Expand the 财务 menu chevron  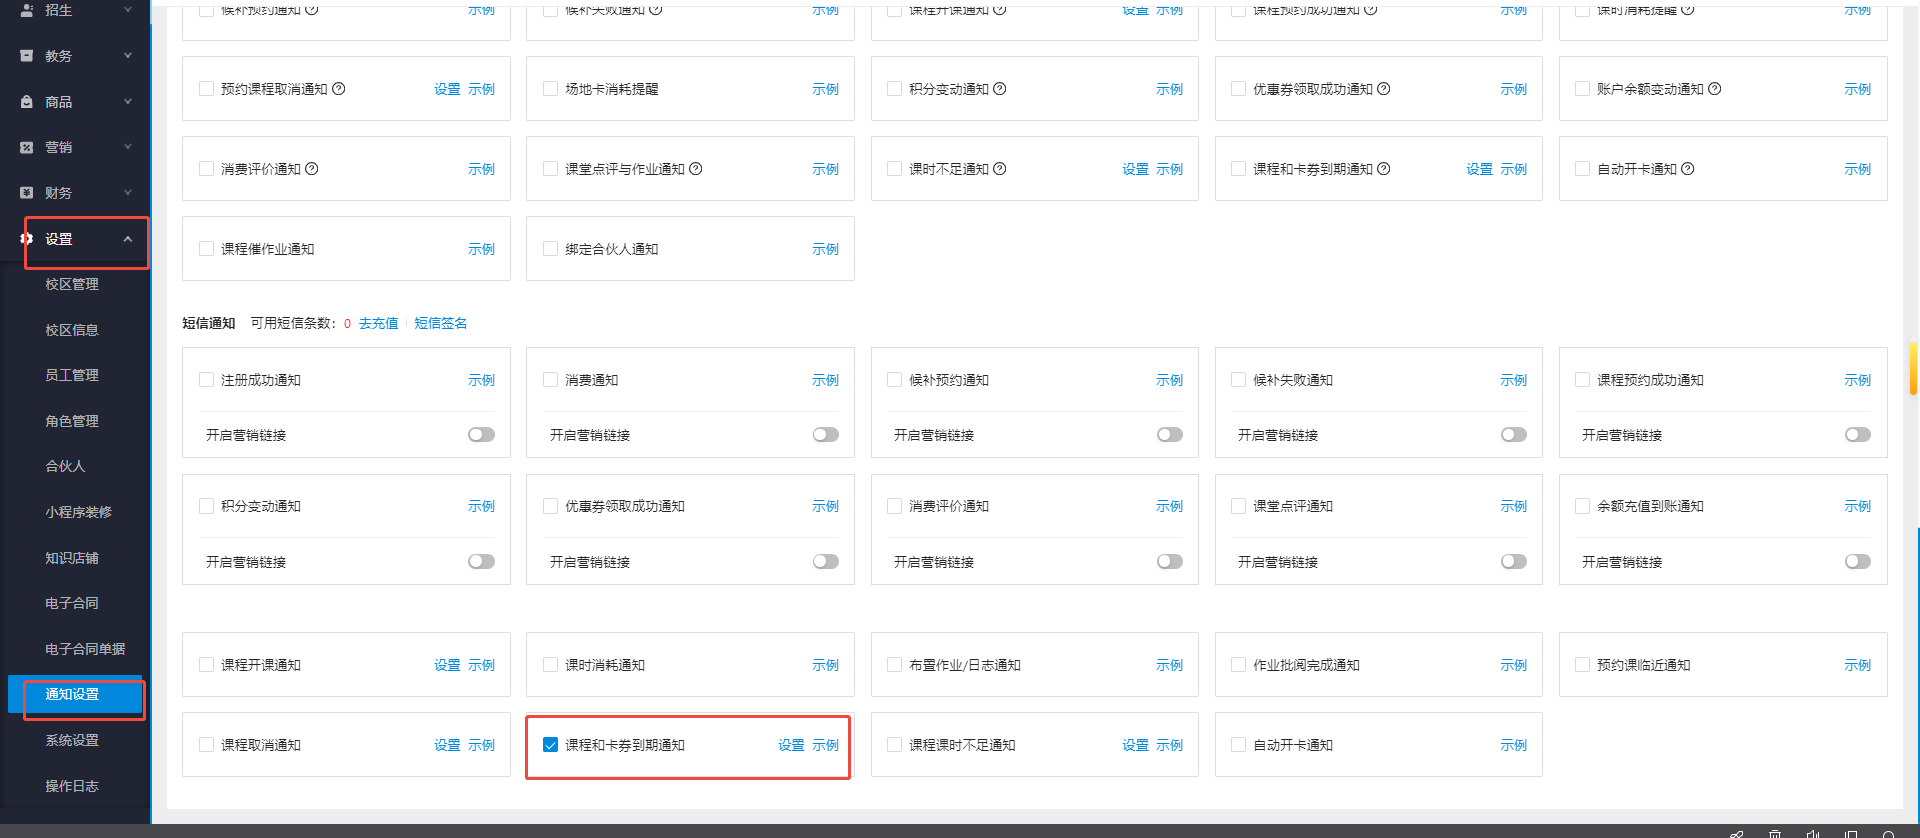click(128, 193)
